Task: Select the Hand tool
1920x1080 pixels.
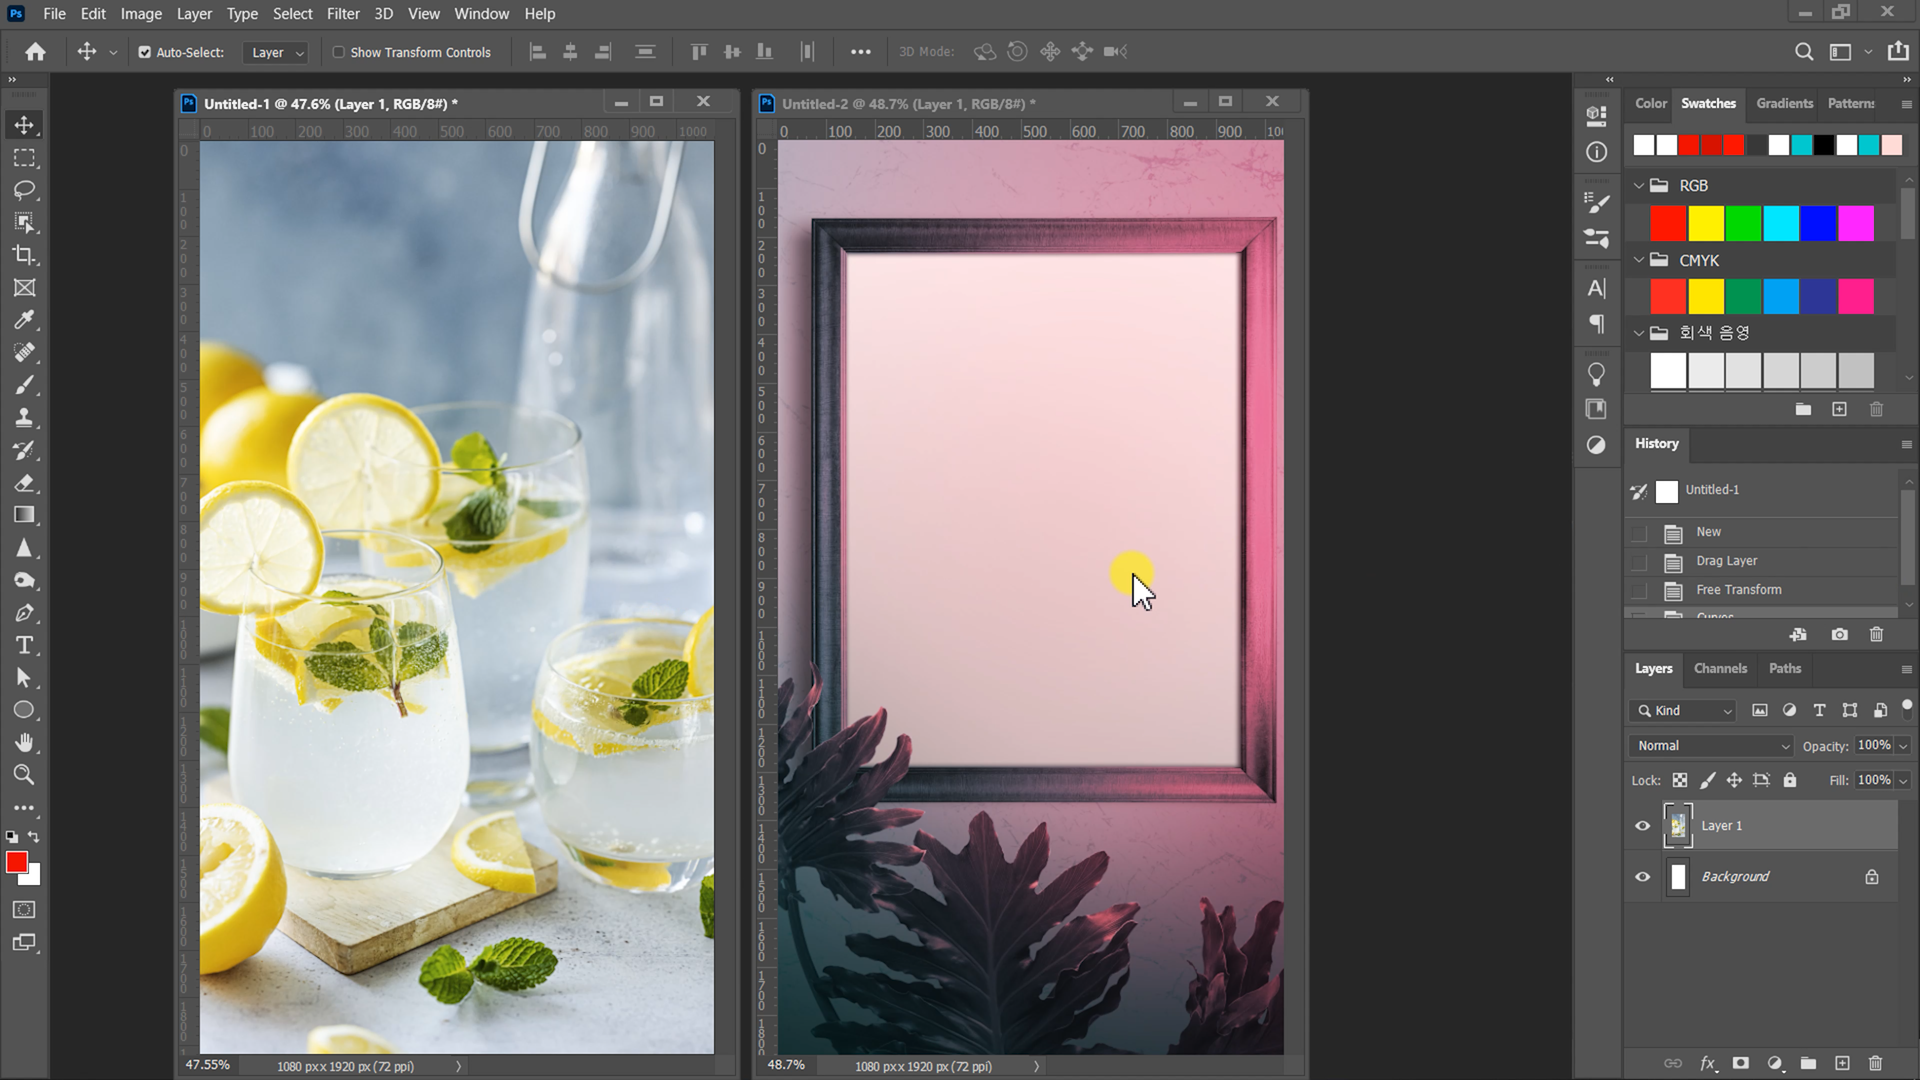Action: (x=24, y=742)
